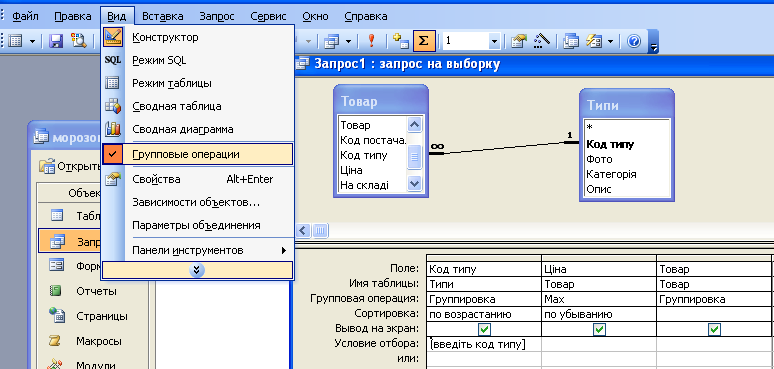This screenshot has width=774, height=369.
Task: Click the Build expression wand icon
Action: pos(542,41)
